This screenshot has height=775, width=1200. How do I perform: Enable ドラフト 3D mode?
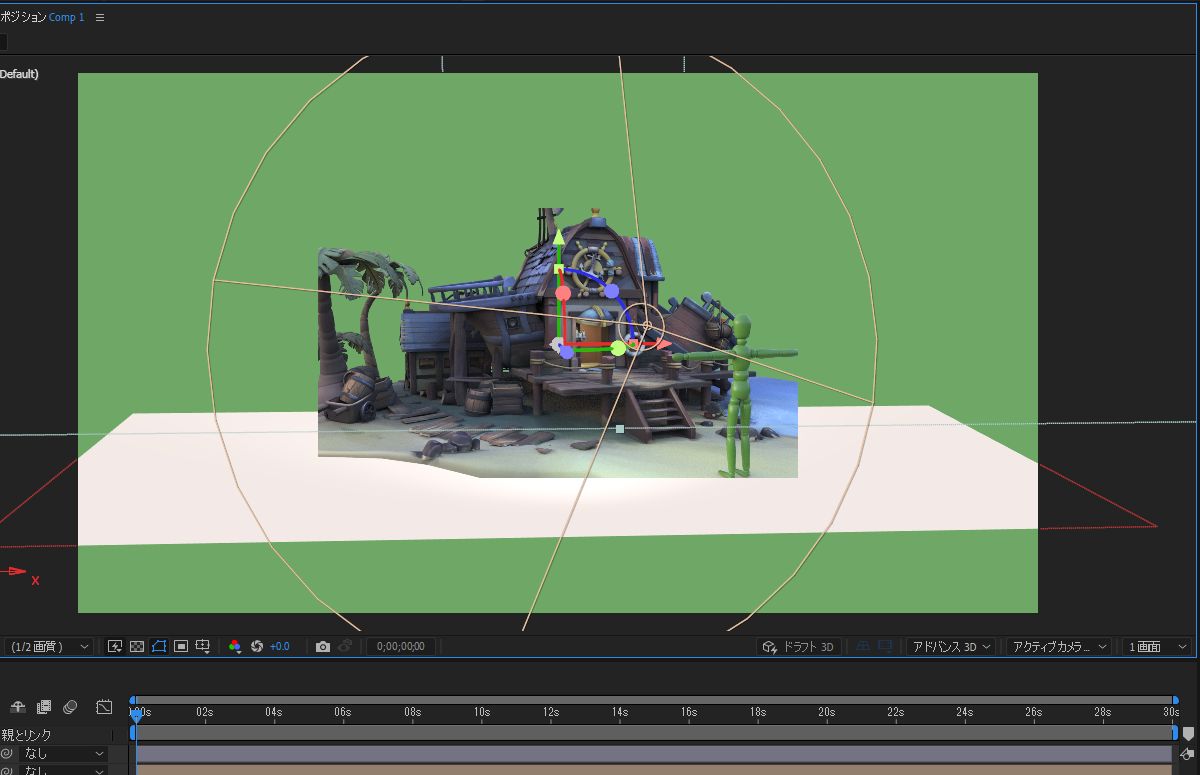(800, 646)
